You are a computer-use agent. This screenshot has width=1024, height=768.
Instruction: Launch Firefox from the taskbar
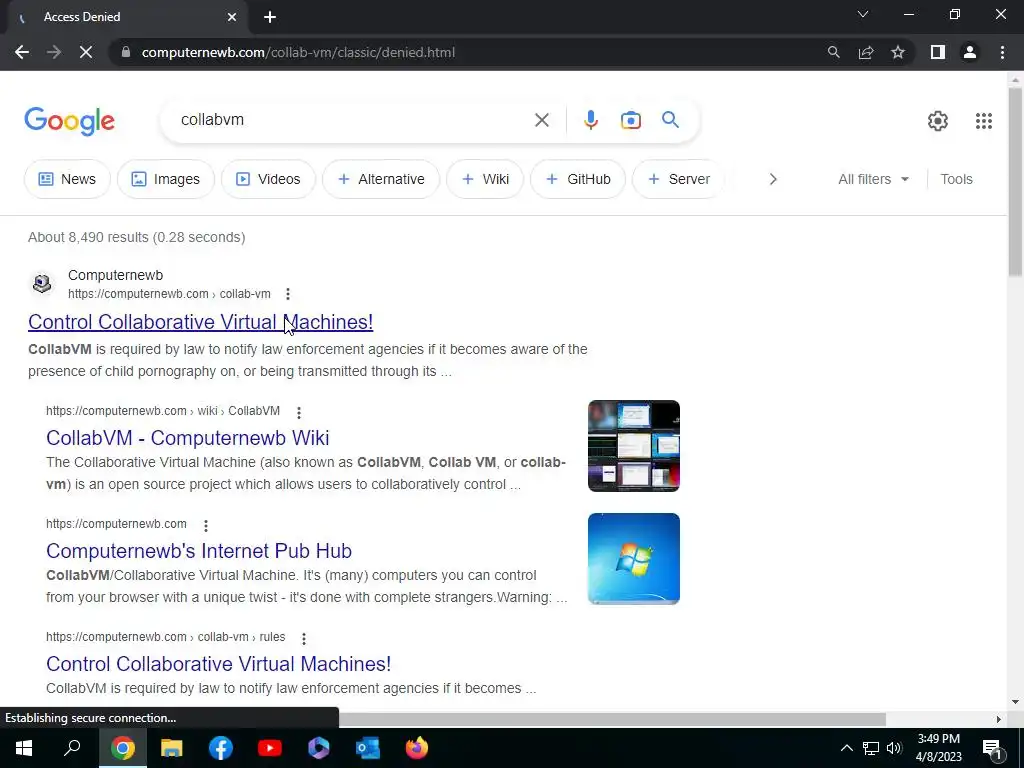tap(417, 748)
